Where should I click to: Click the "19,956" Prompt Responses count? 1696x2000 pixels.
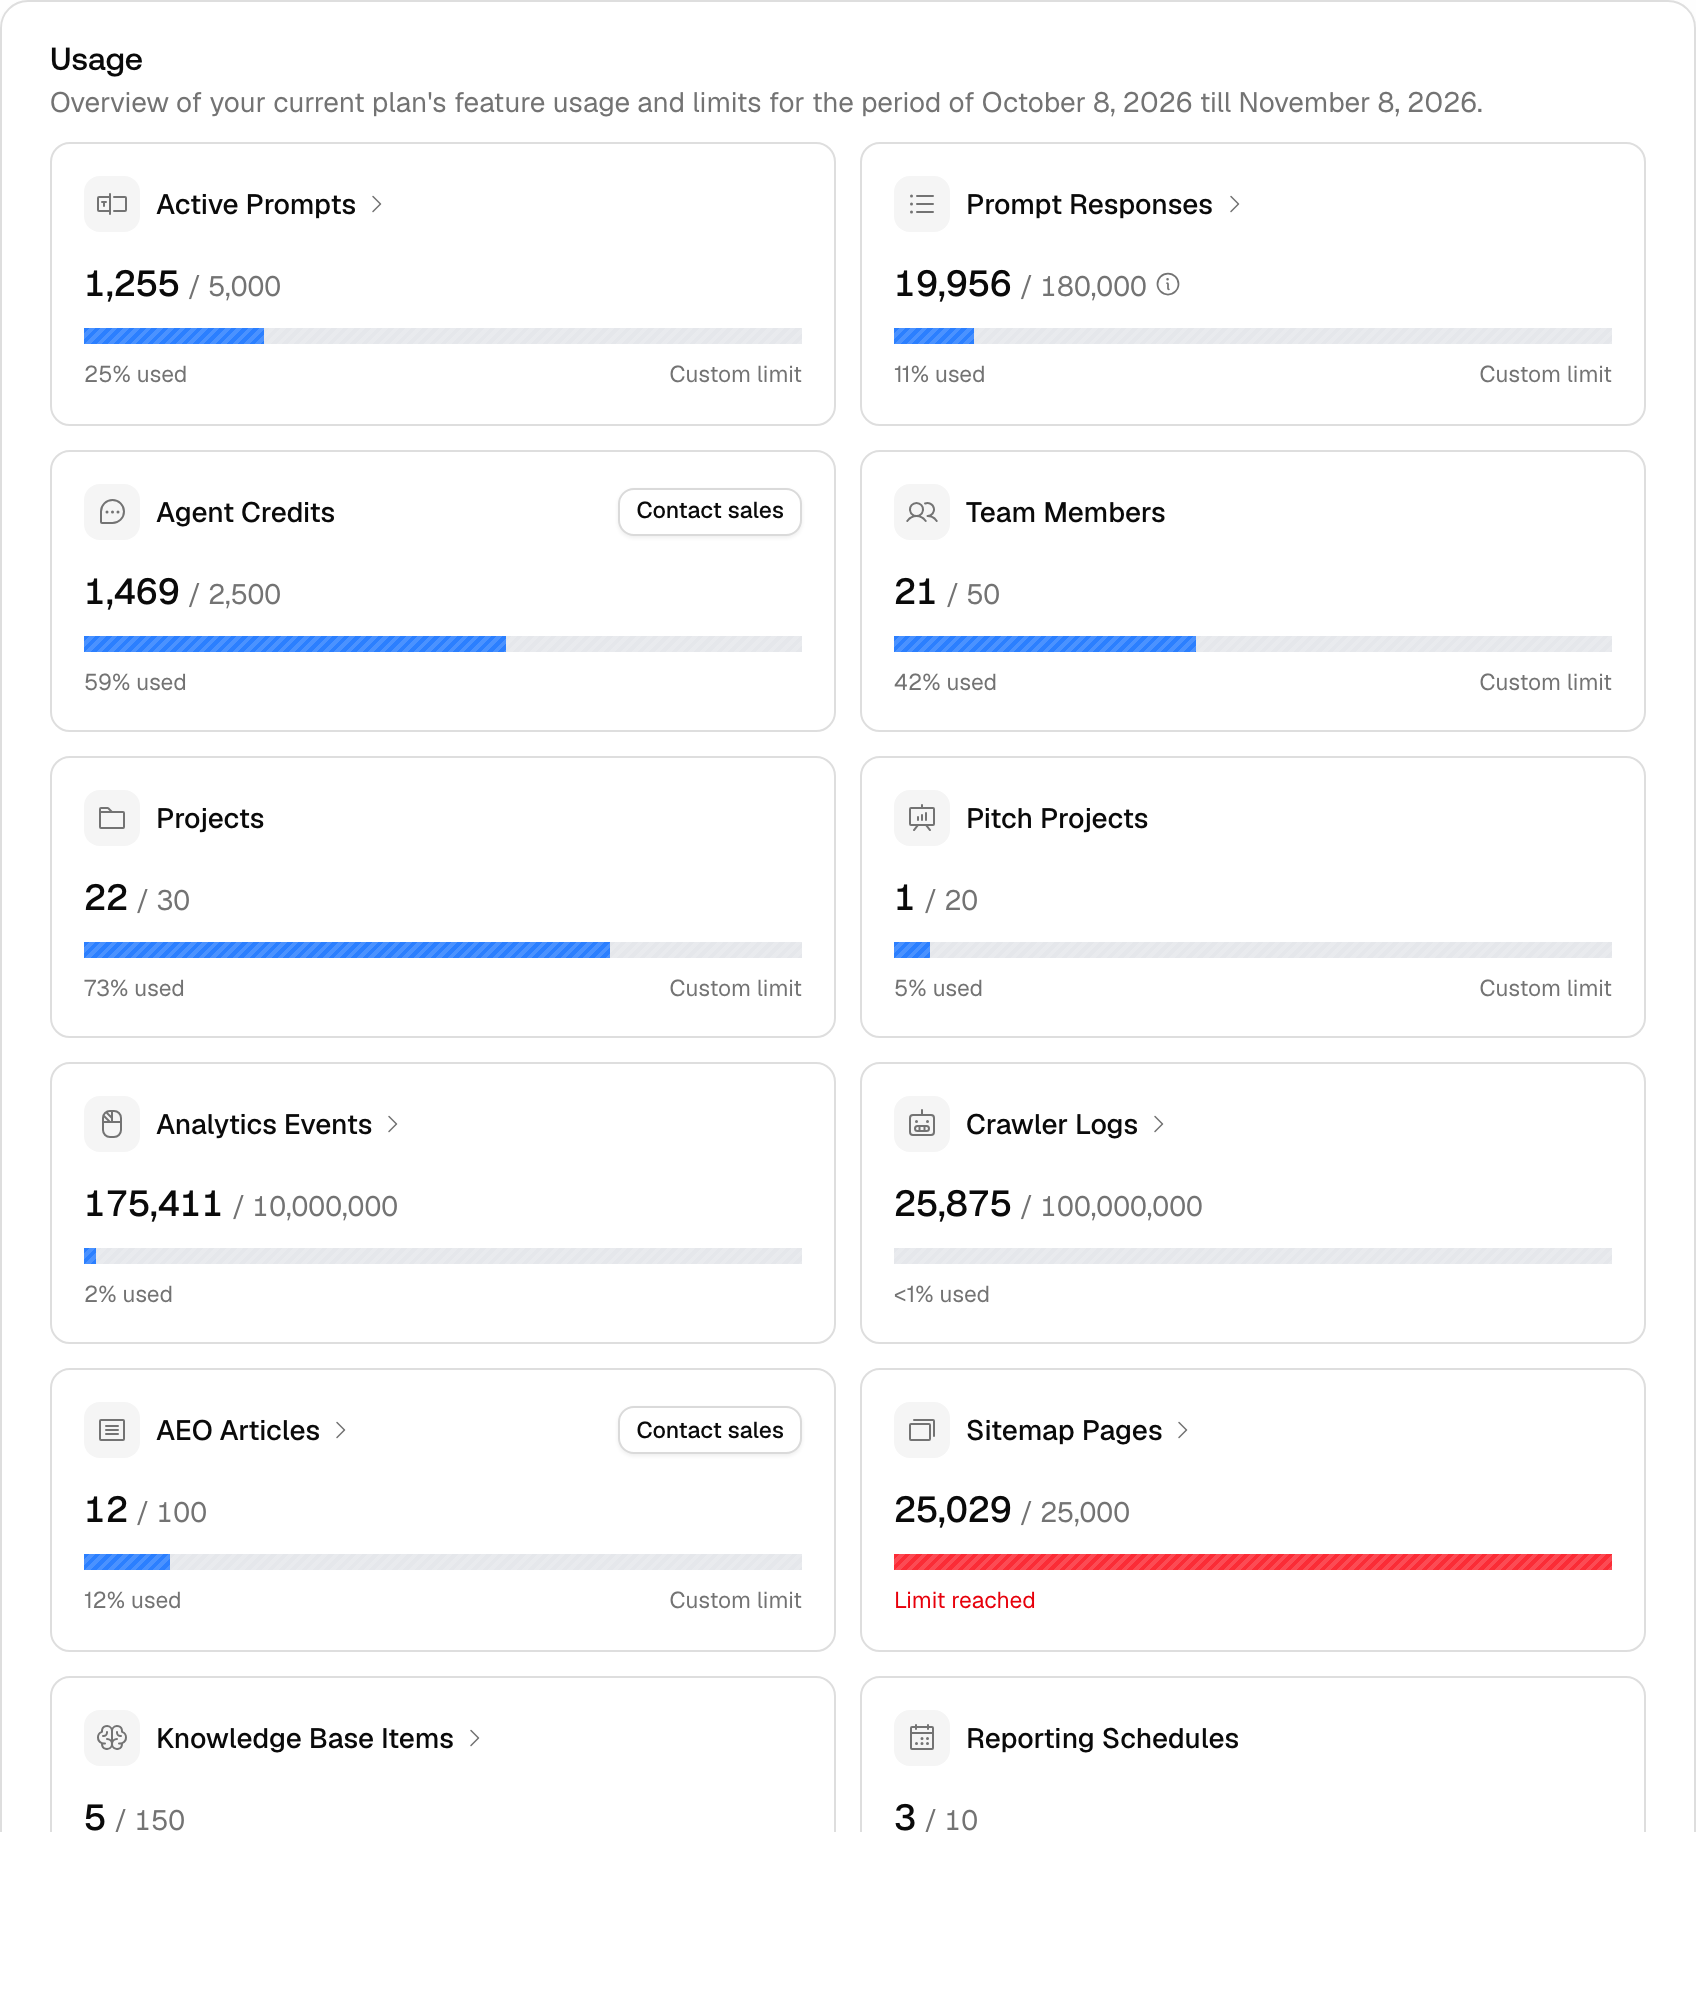[x=952, y=284]
